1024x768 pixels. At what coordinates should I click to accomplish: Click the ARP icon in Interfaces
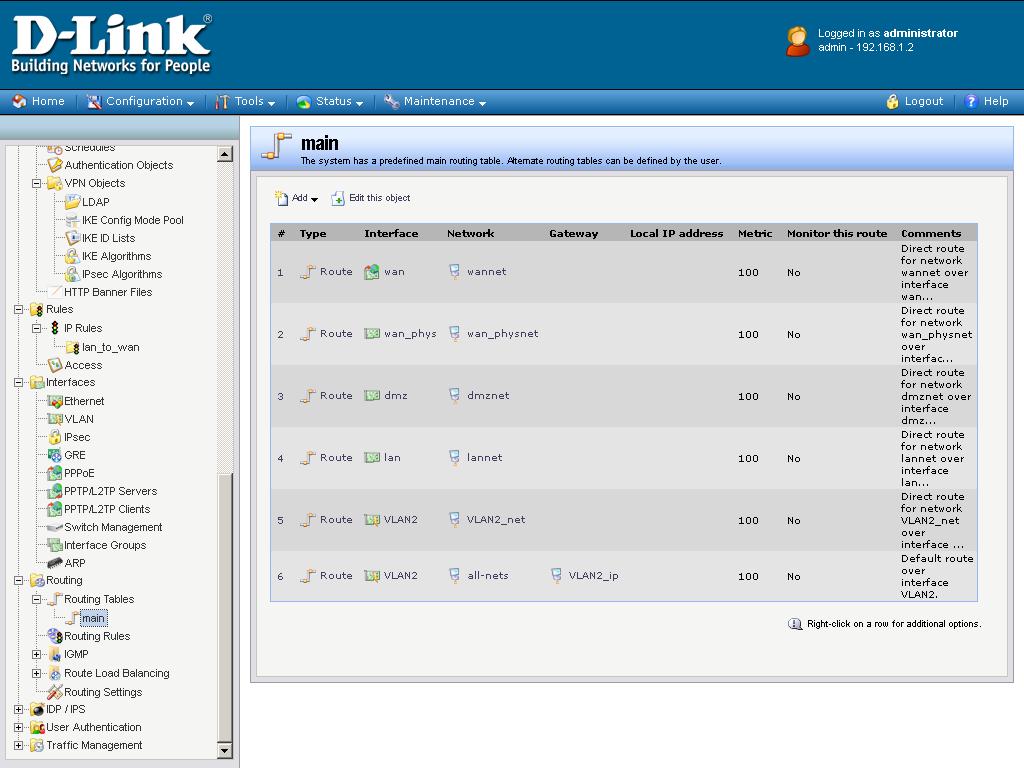coord(55,563)
